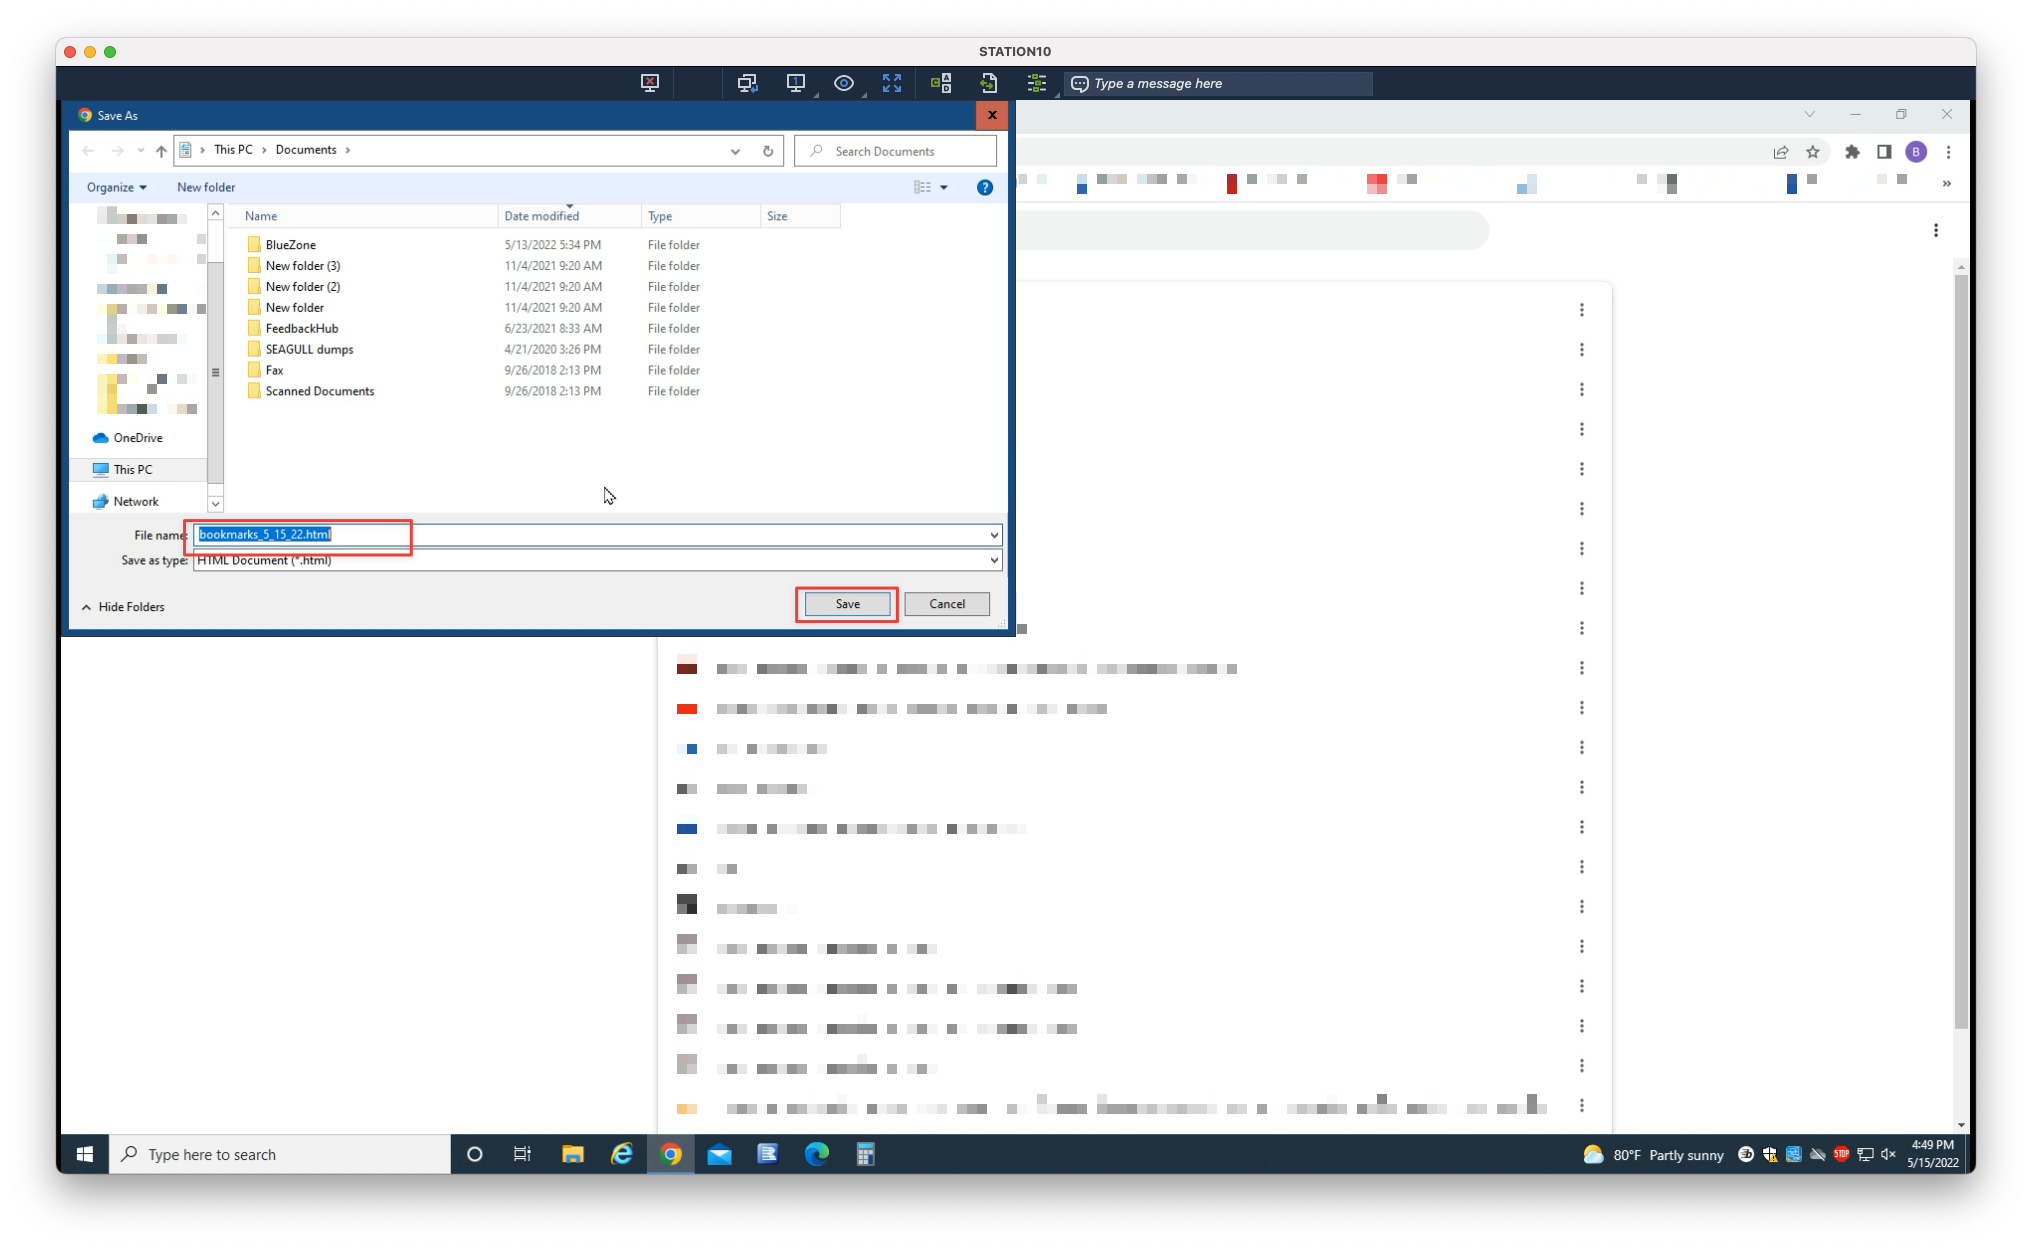Go up one folder level

(x=161, y=151)
